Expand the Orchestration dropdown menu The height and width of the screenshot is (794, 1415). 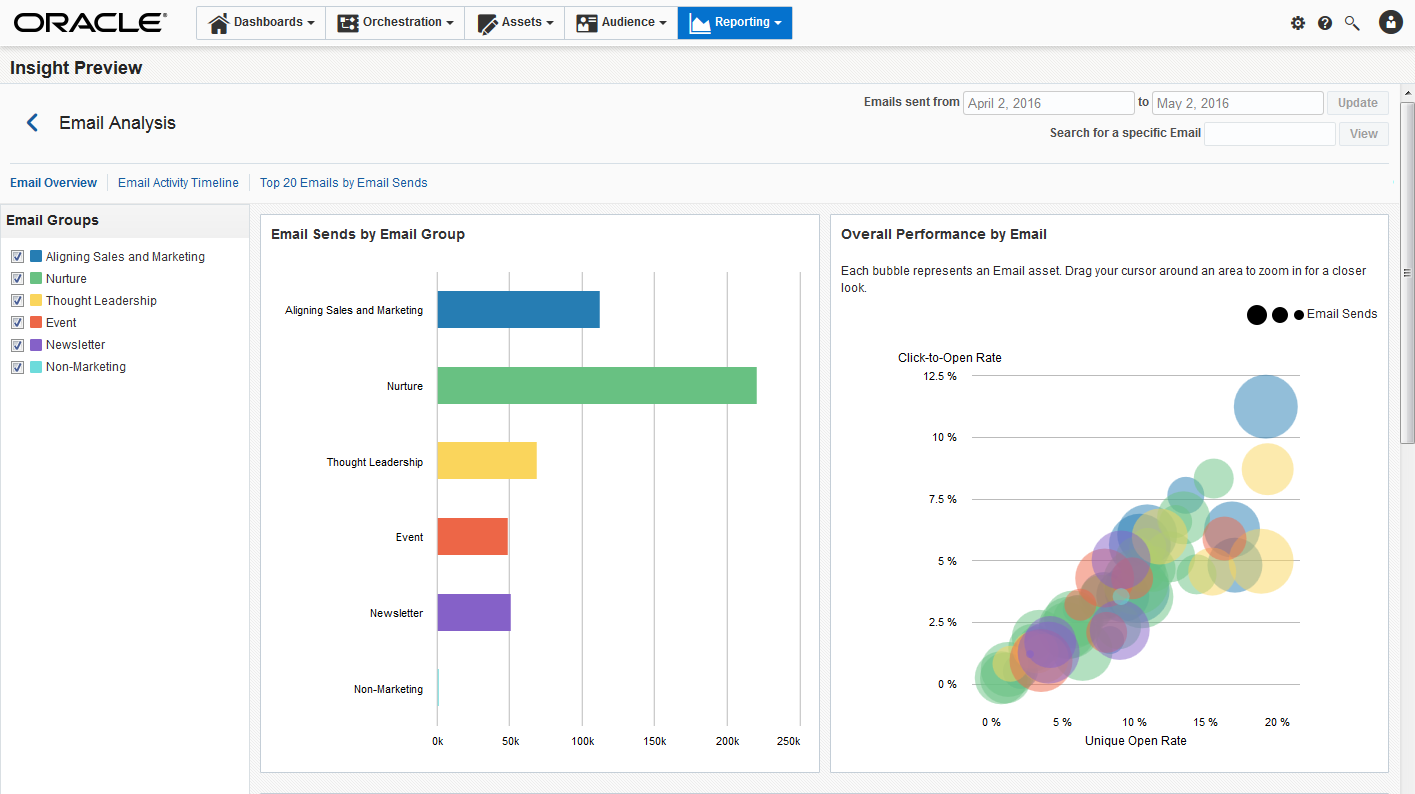(x=395, y=23)
